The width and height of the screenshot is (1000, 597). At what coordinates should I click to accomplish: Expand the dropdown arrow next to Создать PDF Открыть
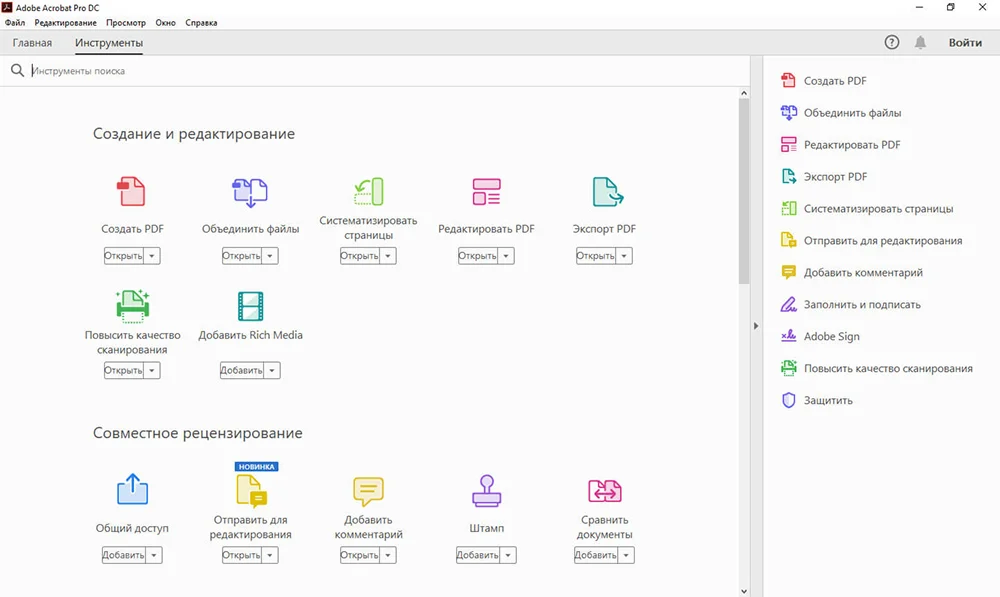pyautogui.click(x=152, y=256)
